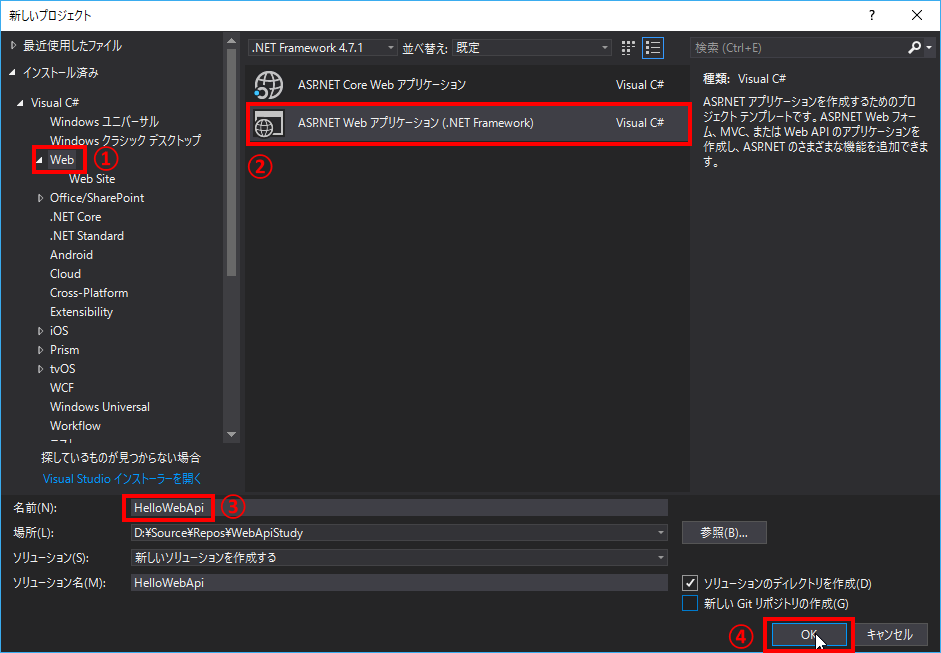Close the 新しいプロジェクト dialog
Screen dimensions: 941x653
click(x=917, y=16)
